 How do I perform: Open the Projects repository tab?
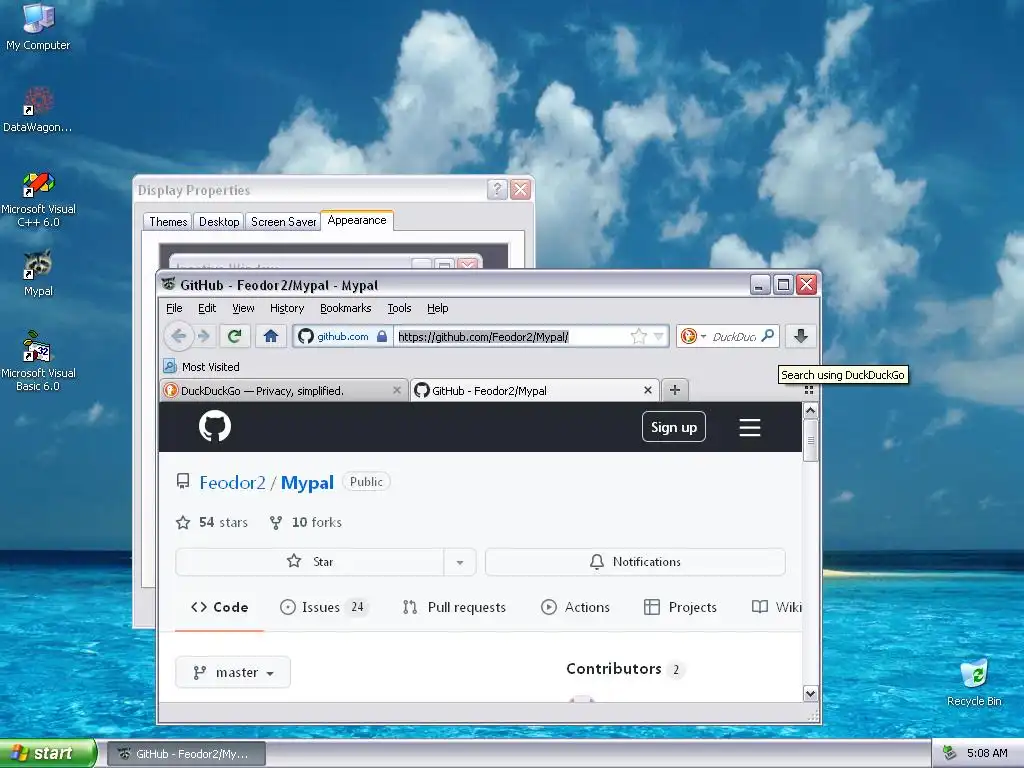click(680, 607)
